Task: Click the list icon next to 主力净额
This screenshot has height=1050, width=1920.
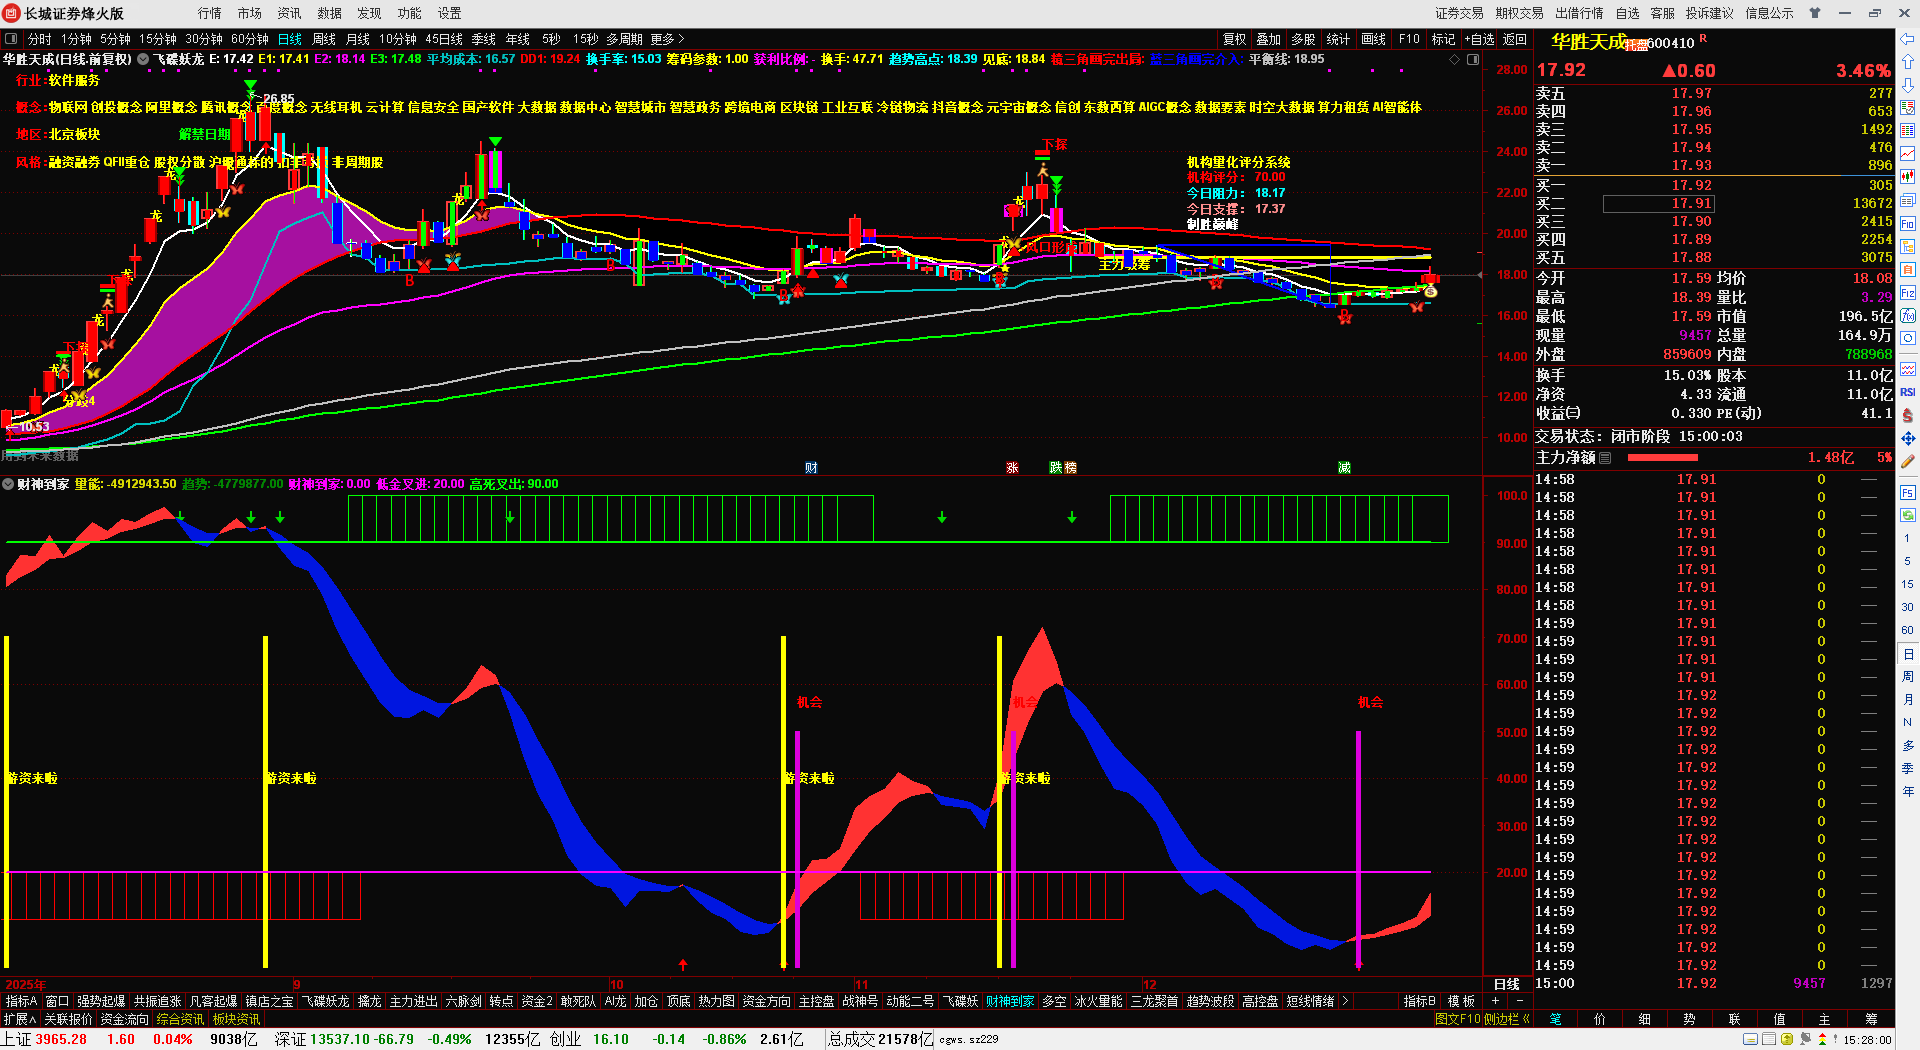Action: point(1605,458)
